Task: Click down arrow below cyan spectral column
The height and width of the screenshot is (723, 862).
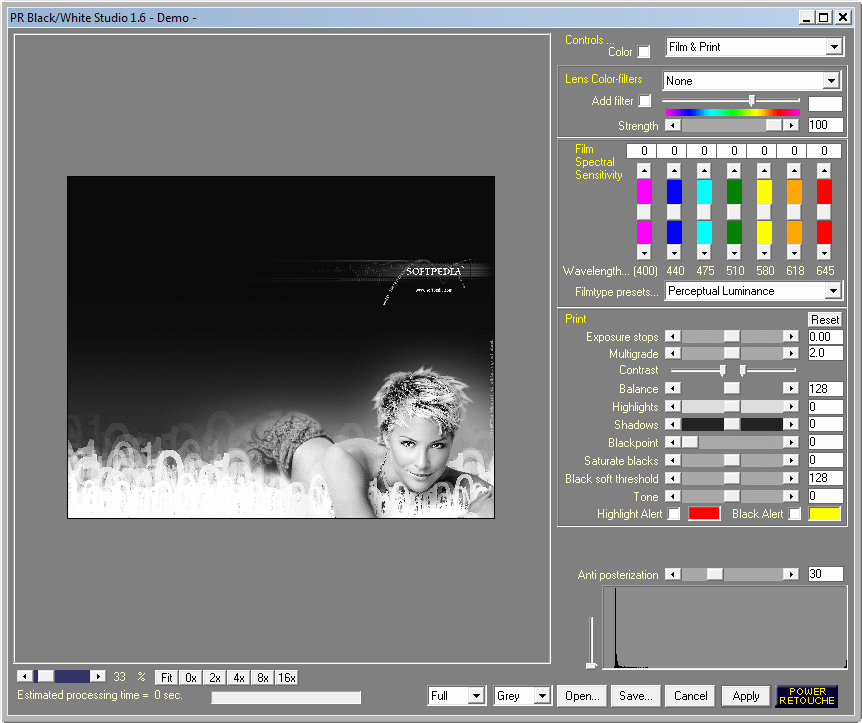Action: point(704,252)
